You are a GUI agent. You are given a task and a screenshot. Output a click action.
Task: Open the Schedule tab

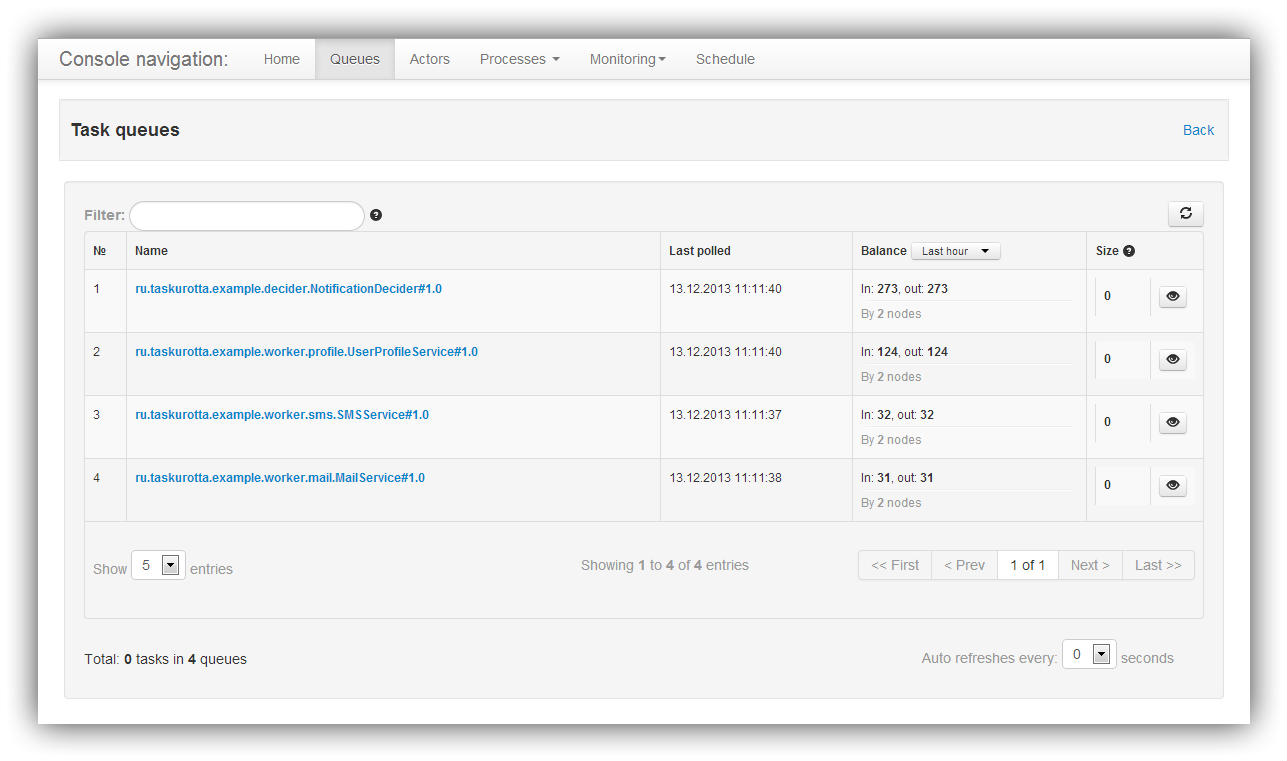[x=725, y=59]
